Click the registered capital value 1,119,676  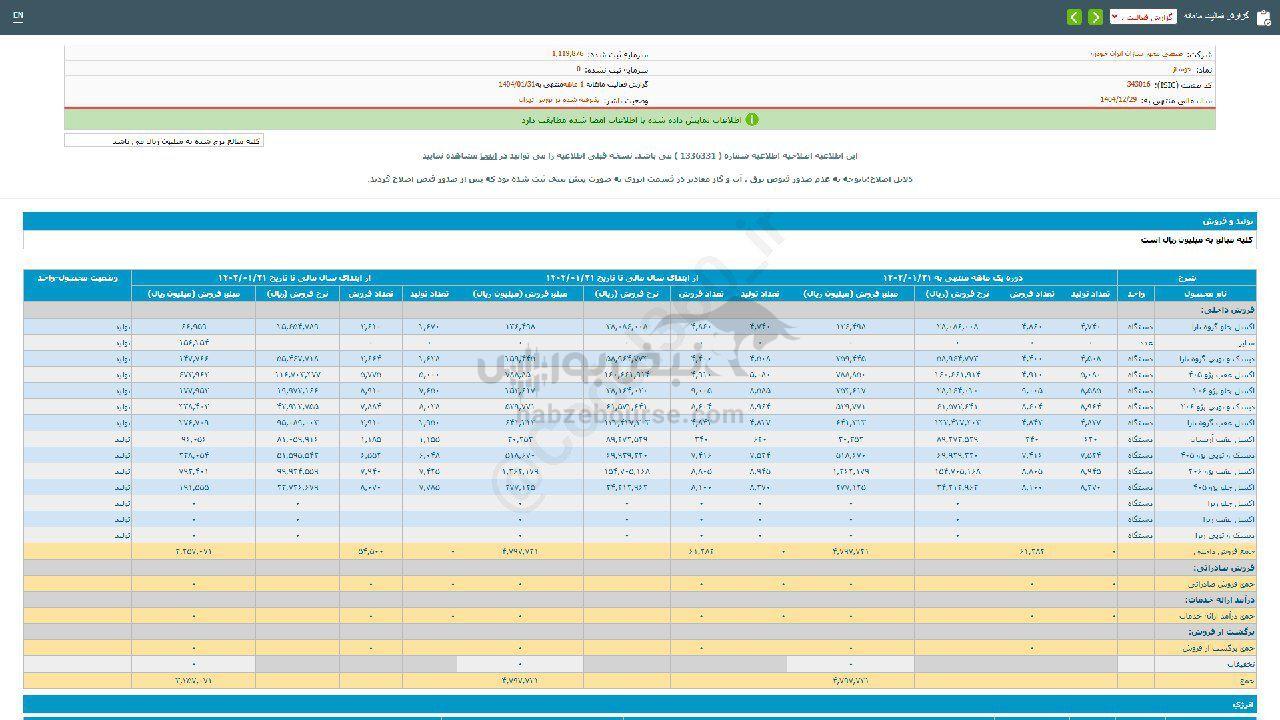567,54
